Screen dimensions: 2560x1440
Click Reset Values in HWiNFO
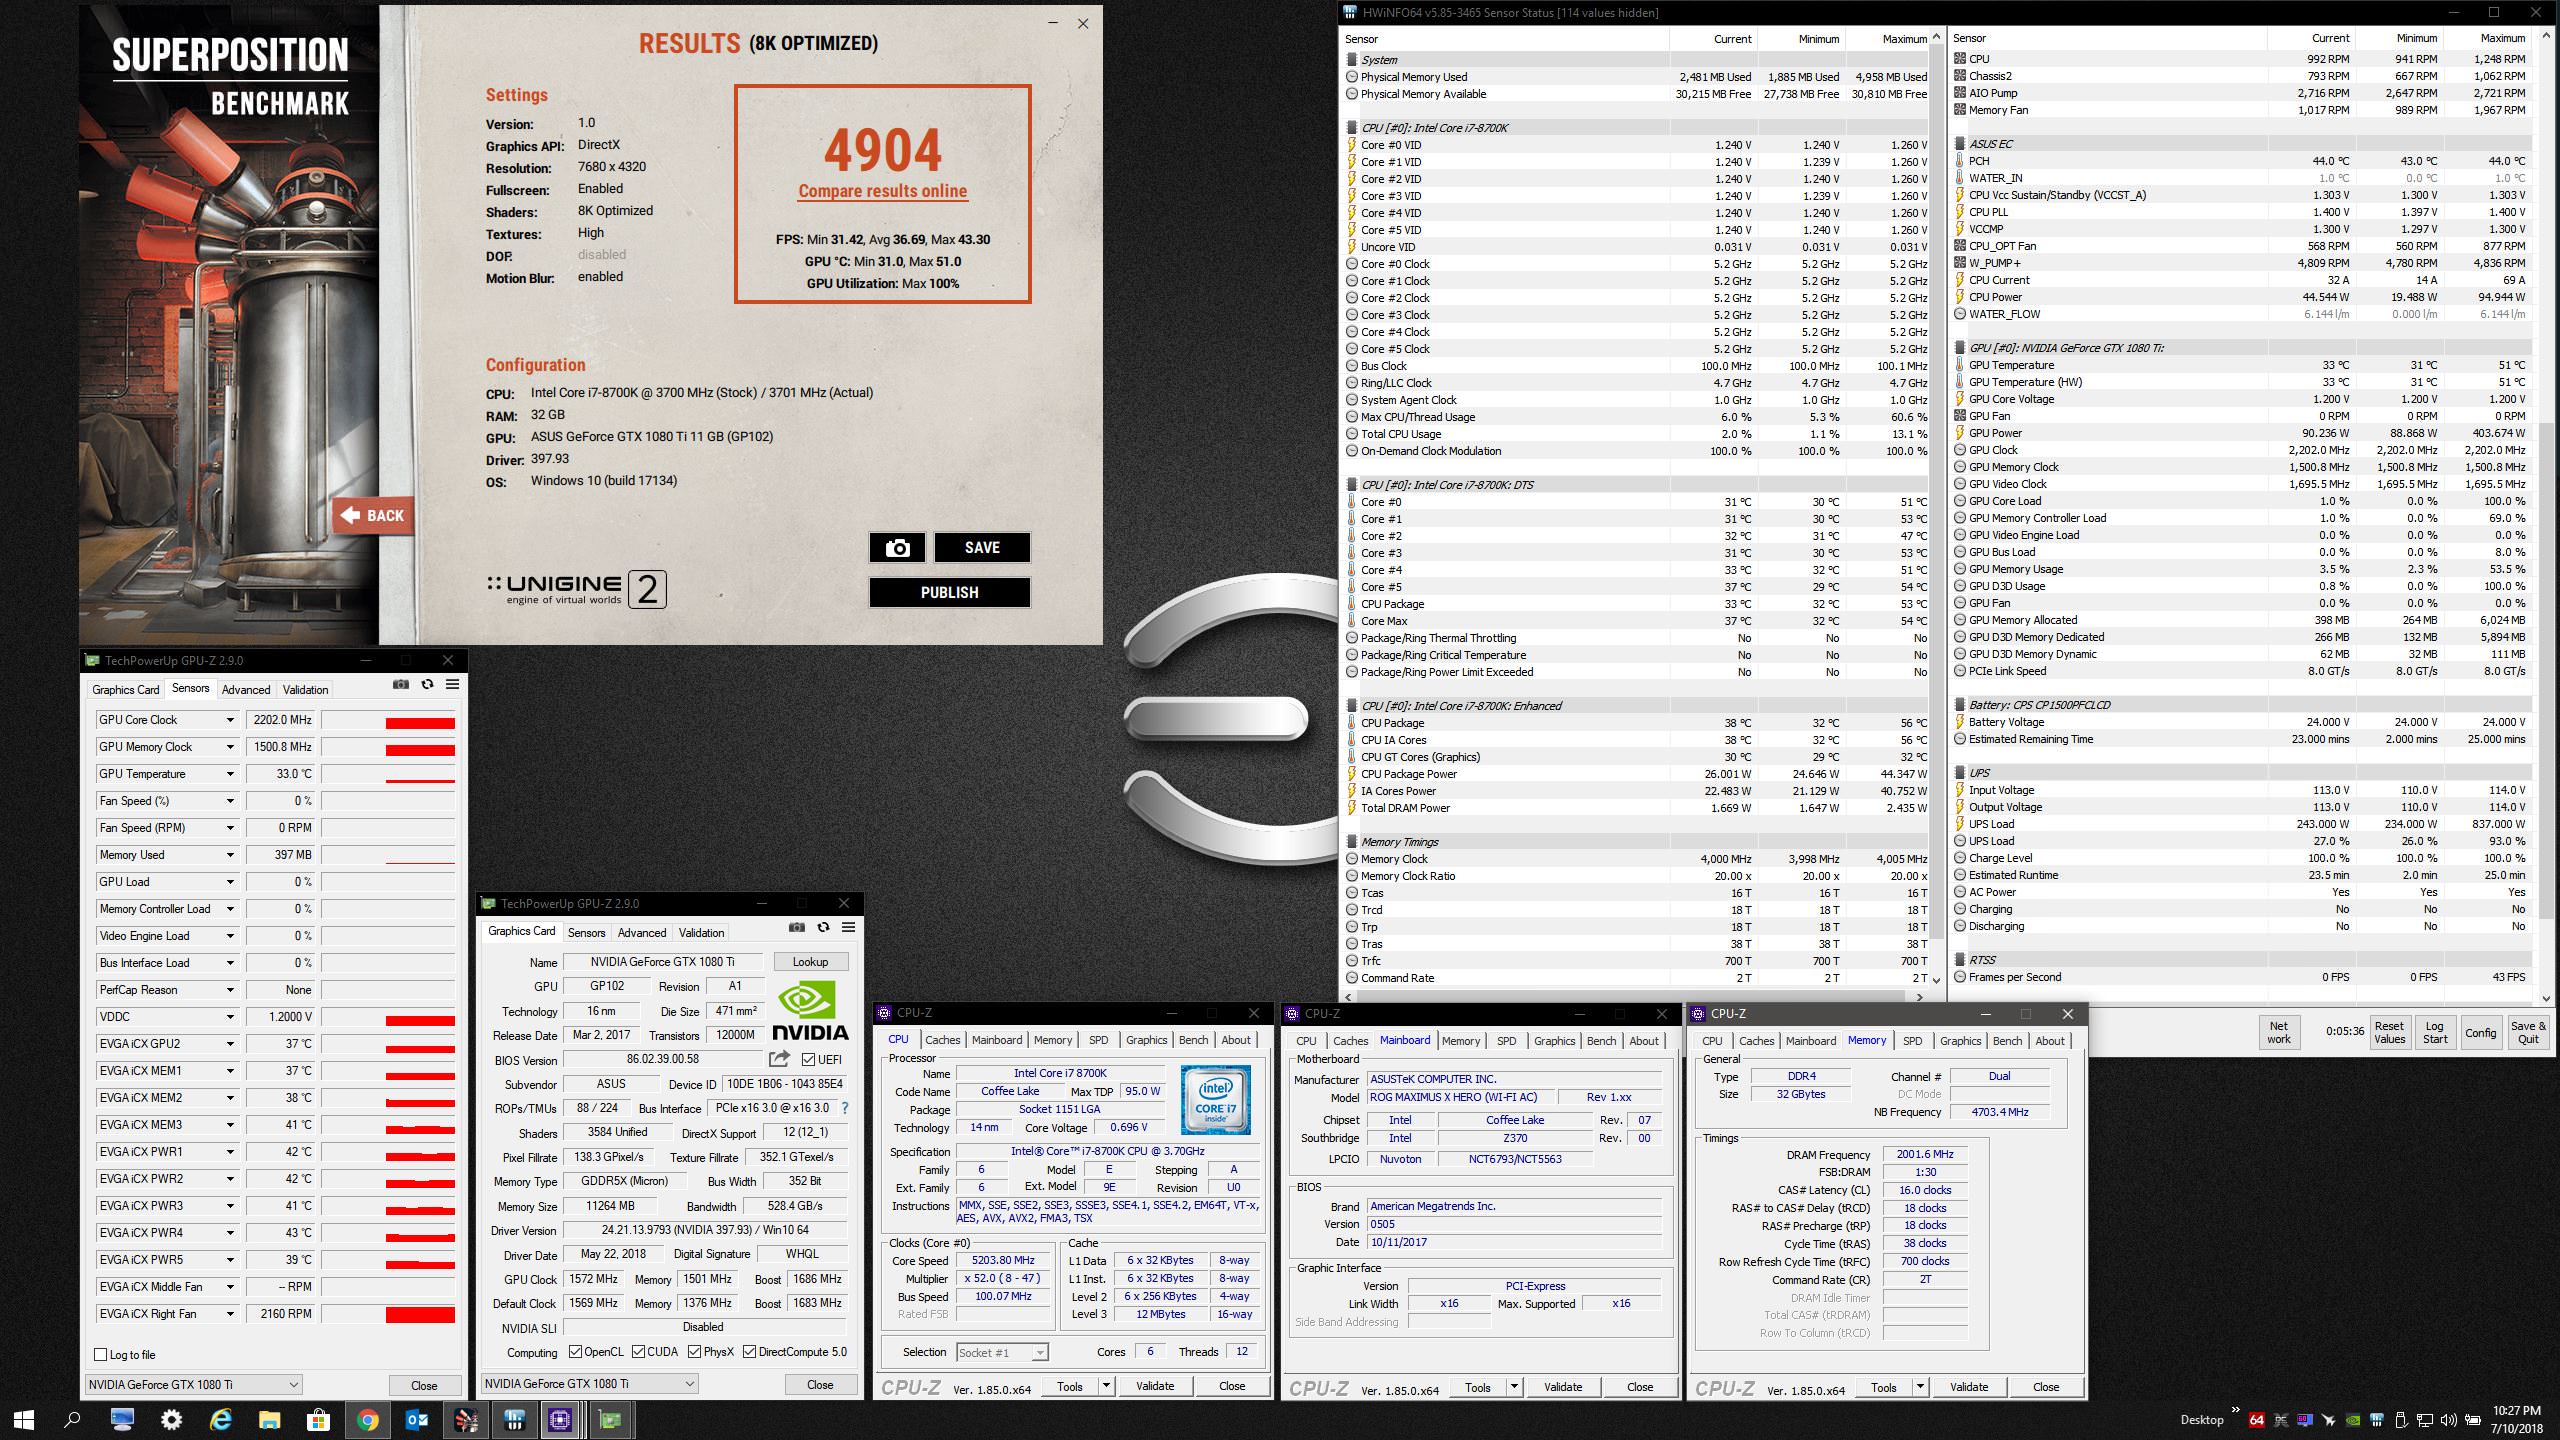tap(2389, 1032)
